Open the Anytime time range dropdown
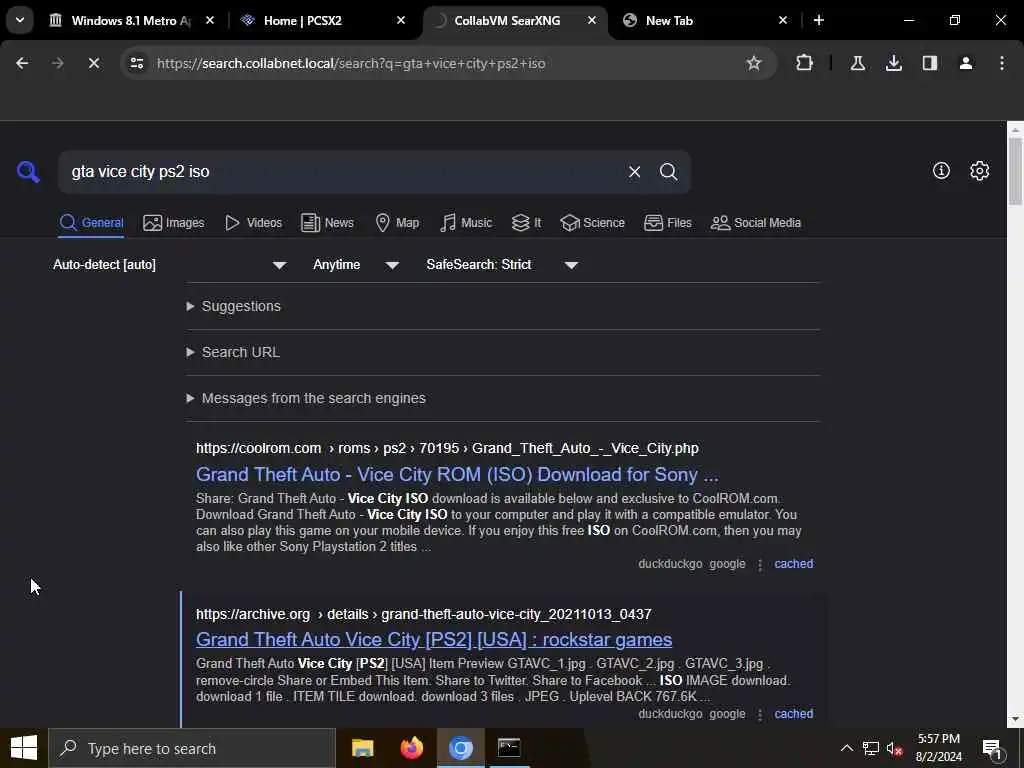This screenshot has height=768, width=1024. click(356, 264)
